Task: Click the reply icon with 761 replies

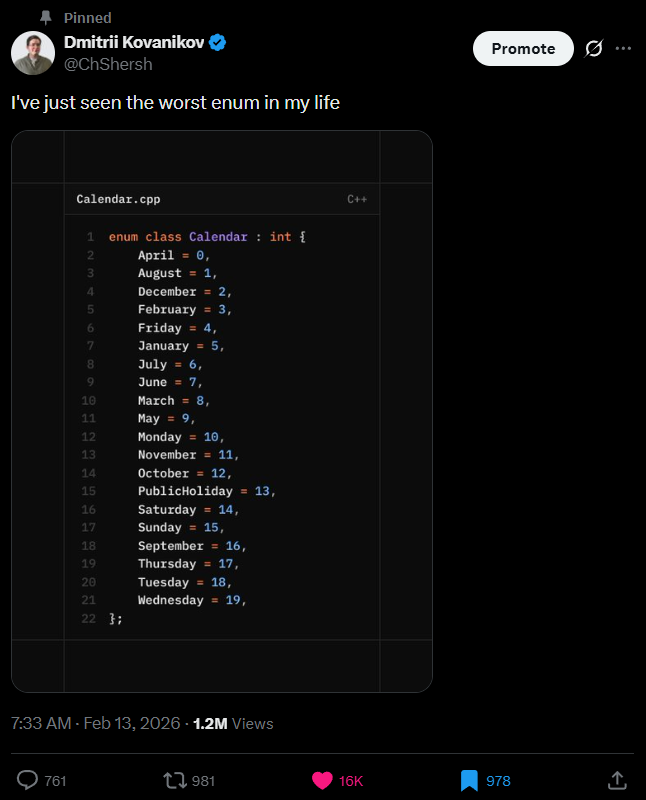Action: point(28,780)
